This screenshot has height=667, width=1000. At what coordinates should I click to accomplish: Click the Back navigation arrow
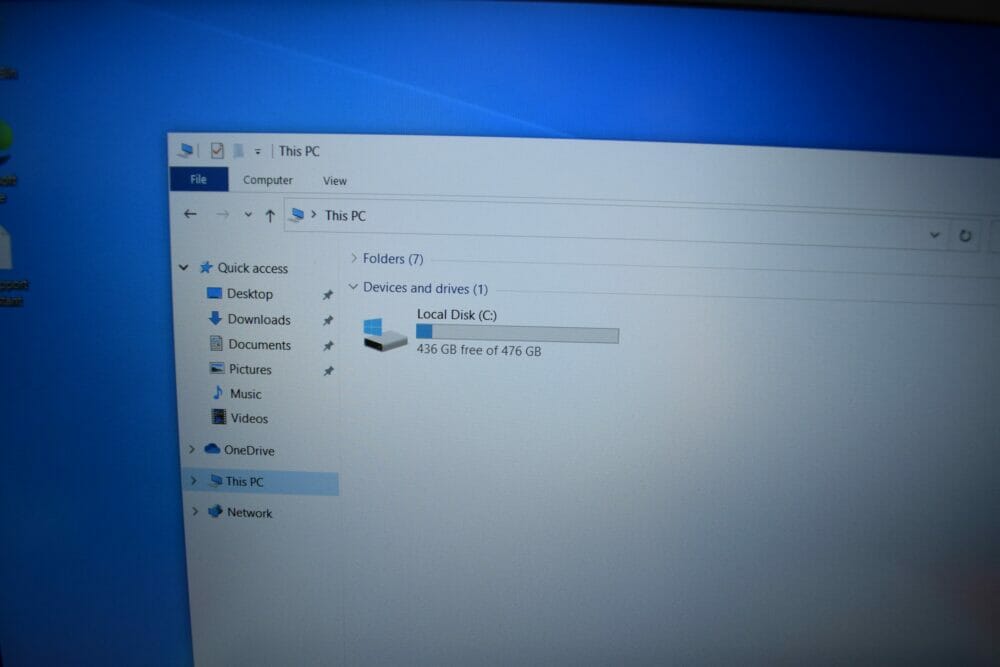point(190,214)
